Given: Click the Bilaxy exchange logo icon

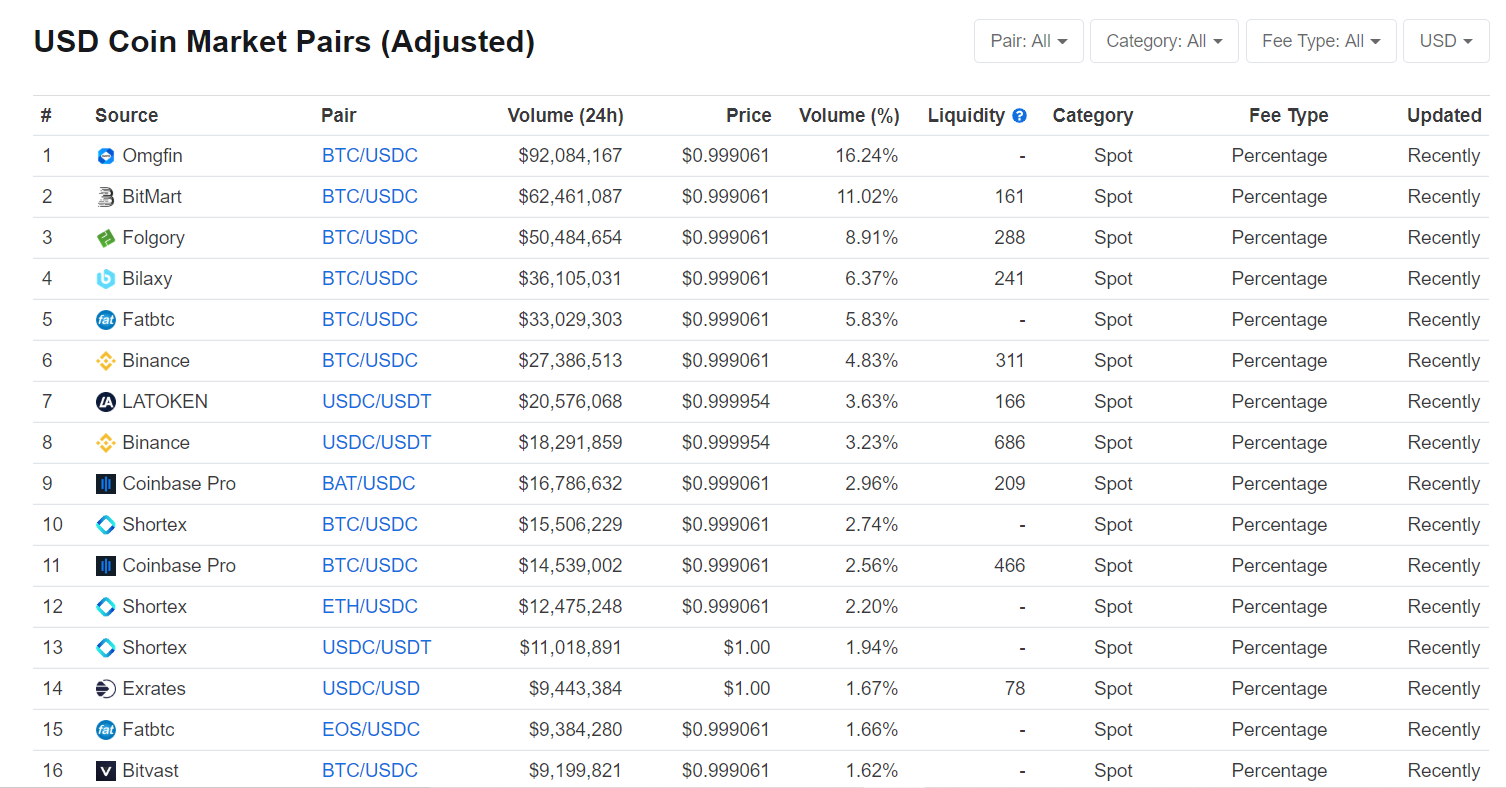Looking at the screenshot, I should coord(106,279).
